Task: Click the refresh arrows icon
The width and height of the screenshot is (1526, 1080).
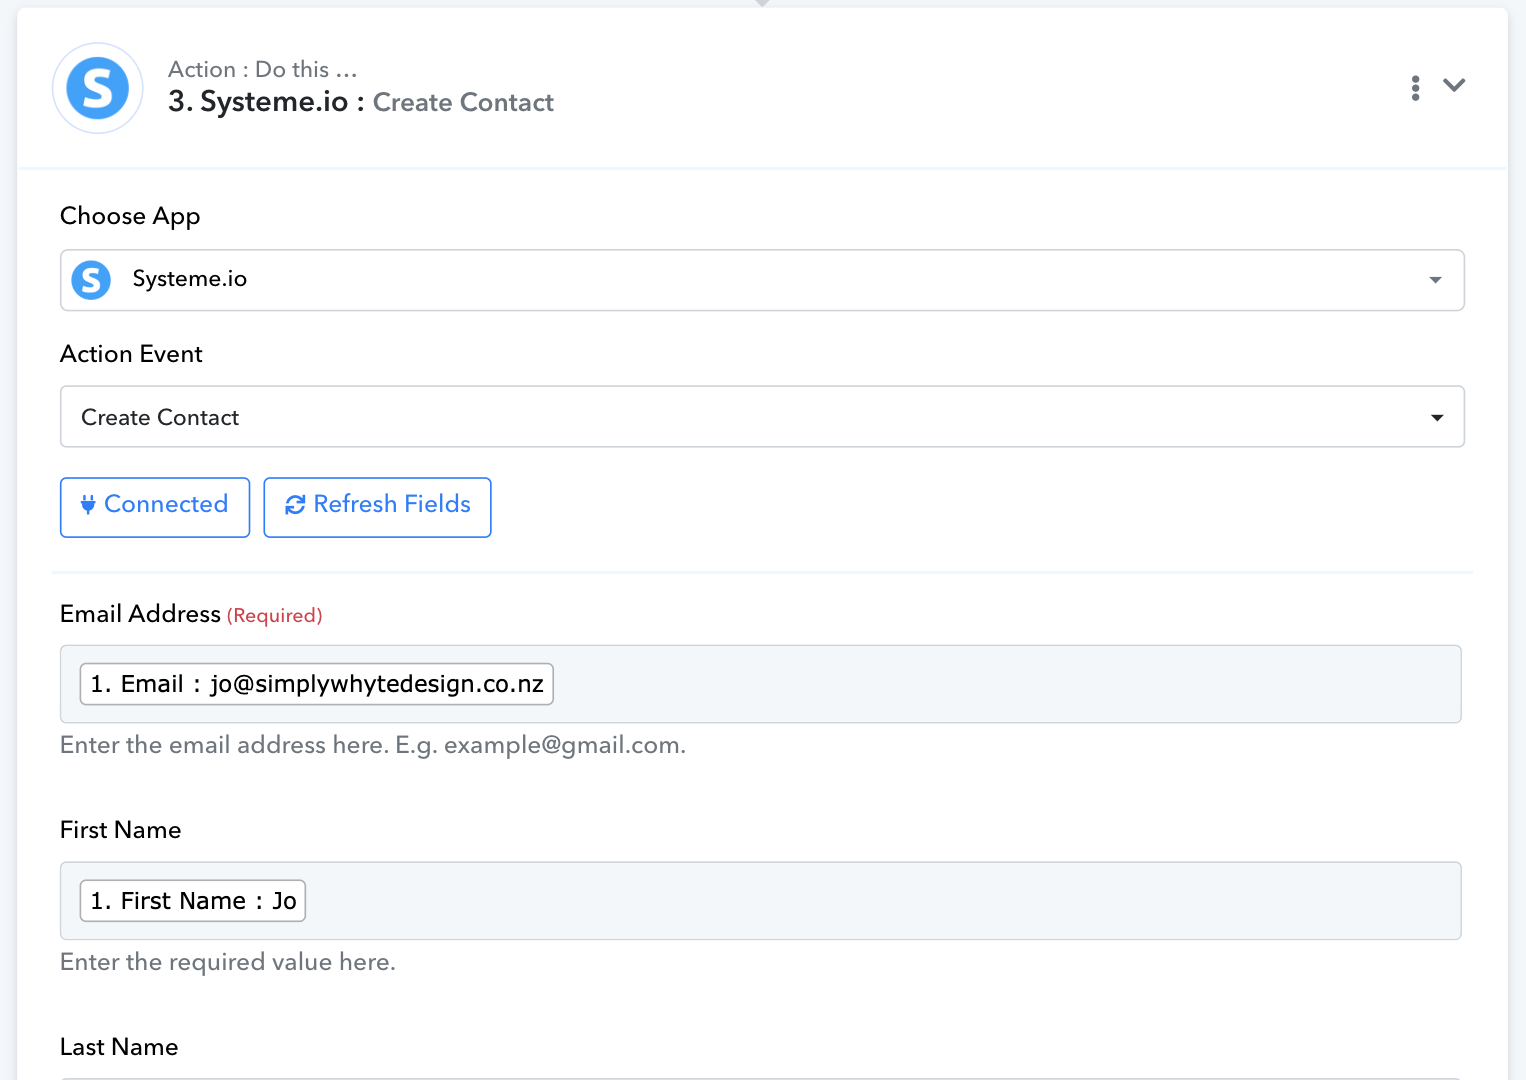Action: [x=295, y=505]
